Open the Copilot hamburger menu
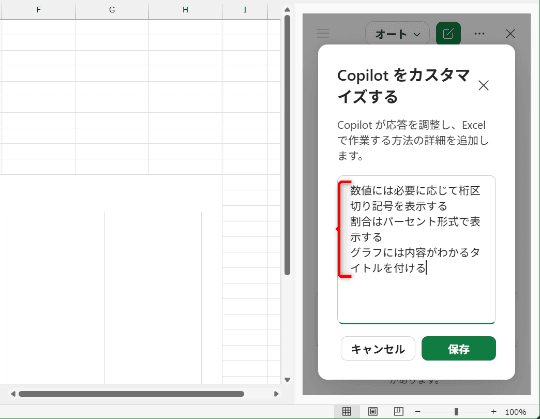 point(323,33)
